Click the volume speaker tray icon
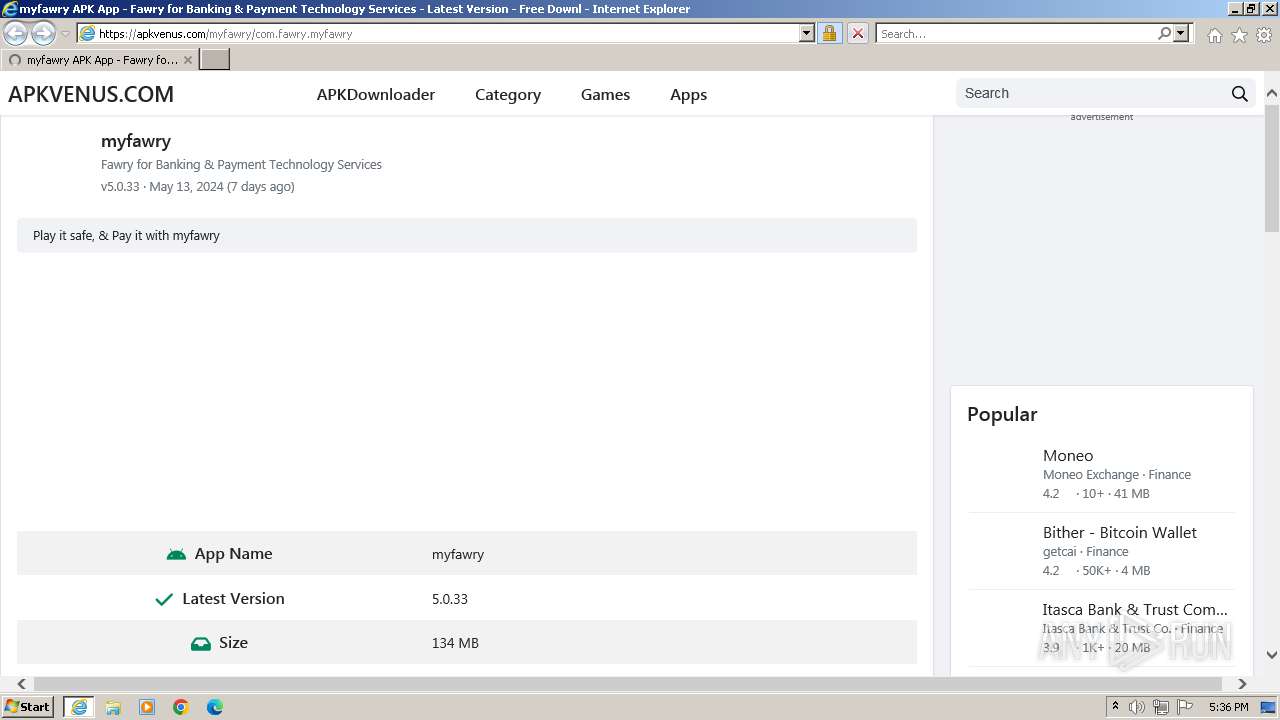This screenshot has width=1280, height=720. tap(1137, 707)
